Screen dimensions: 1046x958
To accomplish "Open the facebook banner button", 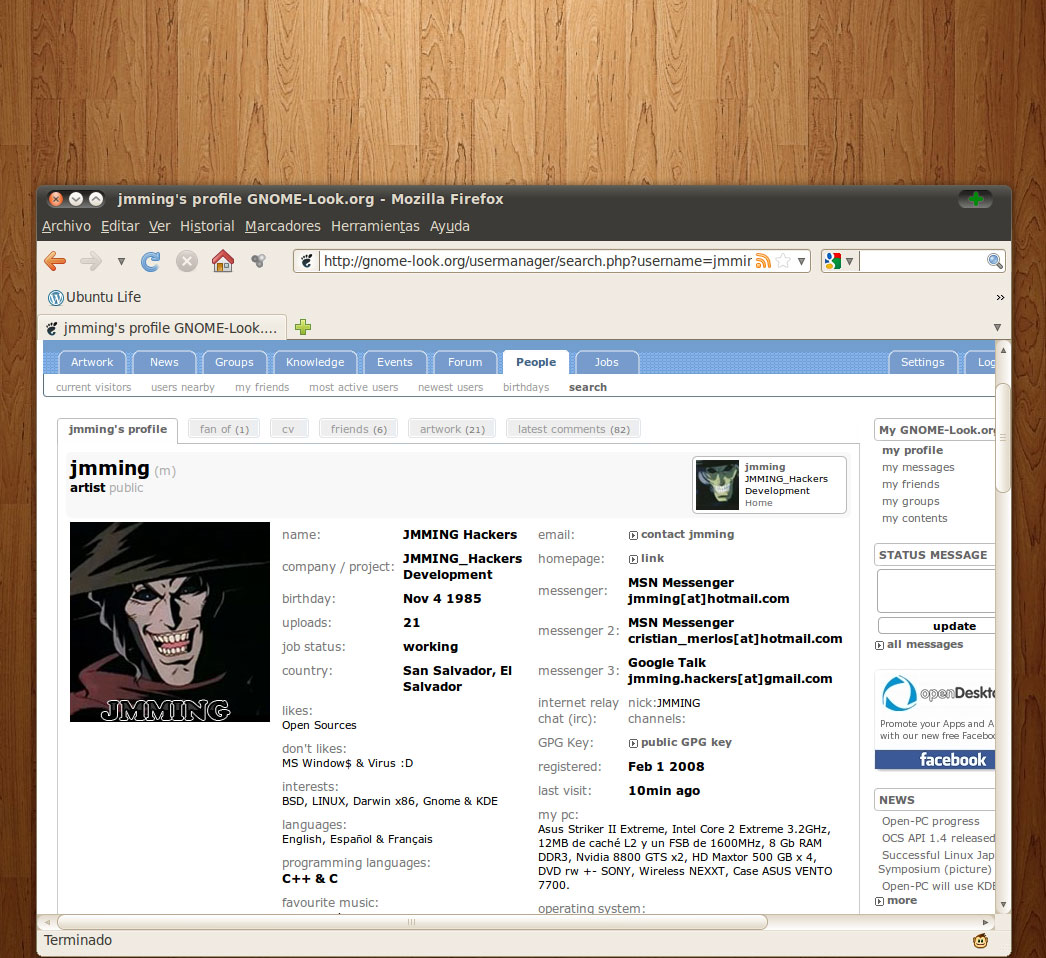I will pyautogui.click(x=935, y=759).
